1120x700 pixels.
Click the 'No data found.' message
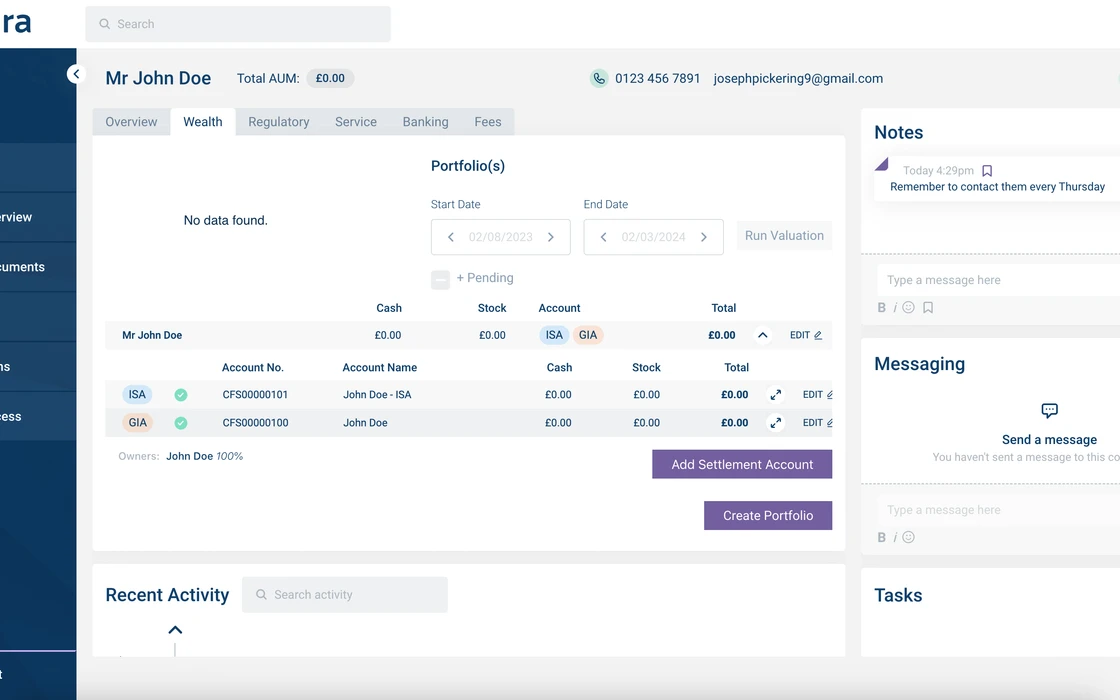(226, 221)
